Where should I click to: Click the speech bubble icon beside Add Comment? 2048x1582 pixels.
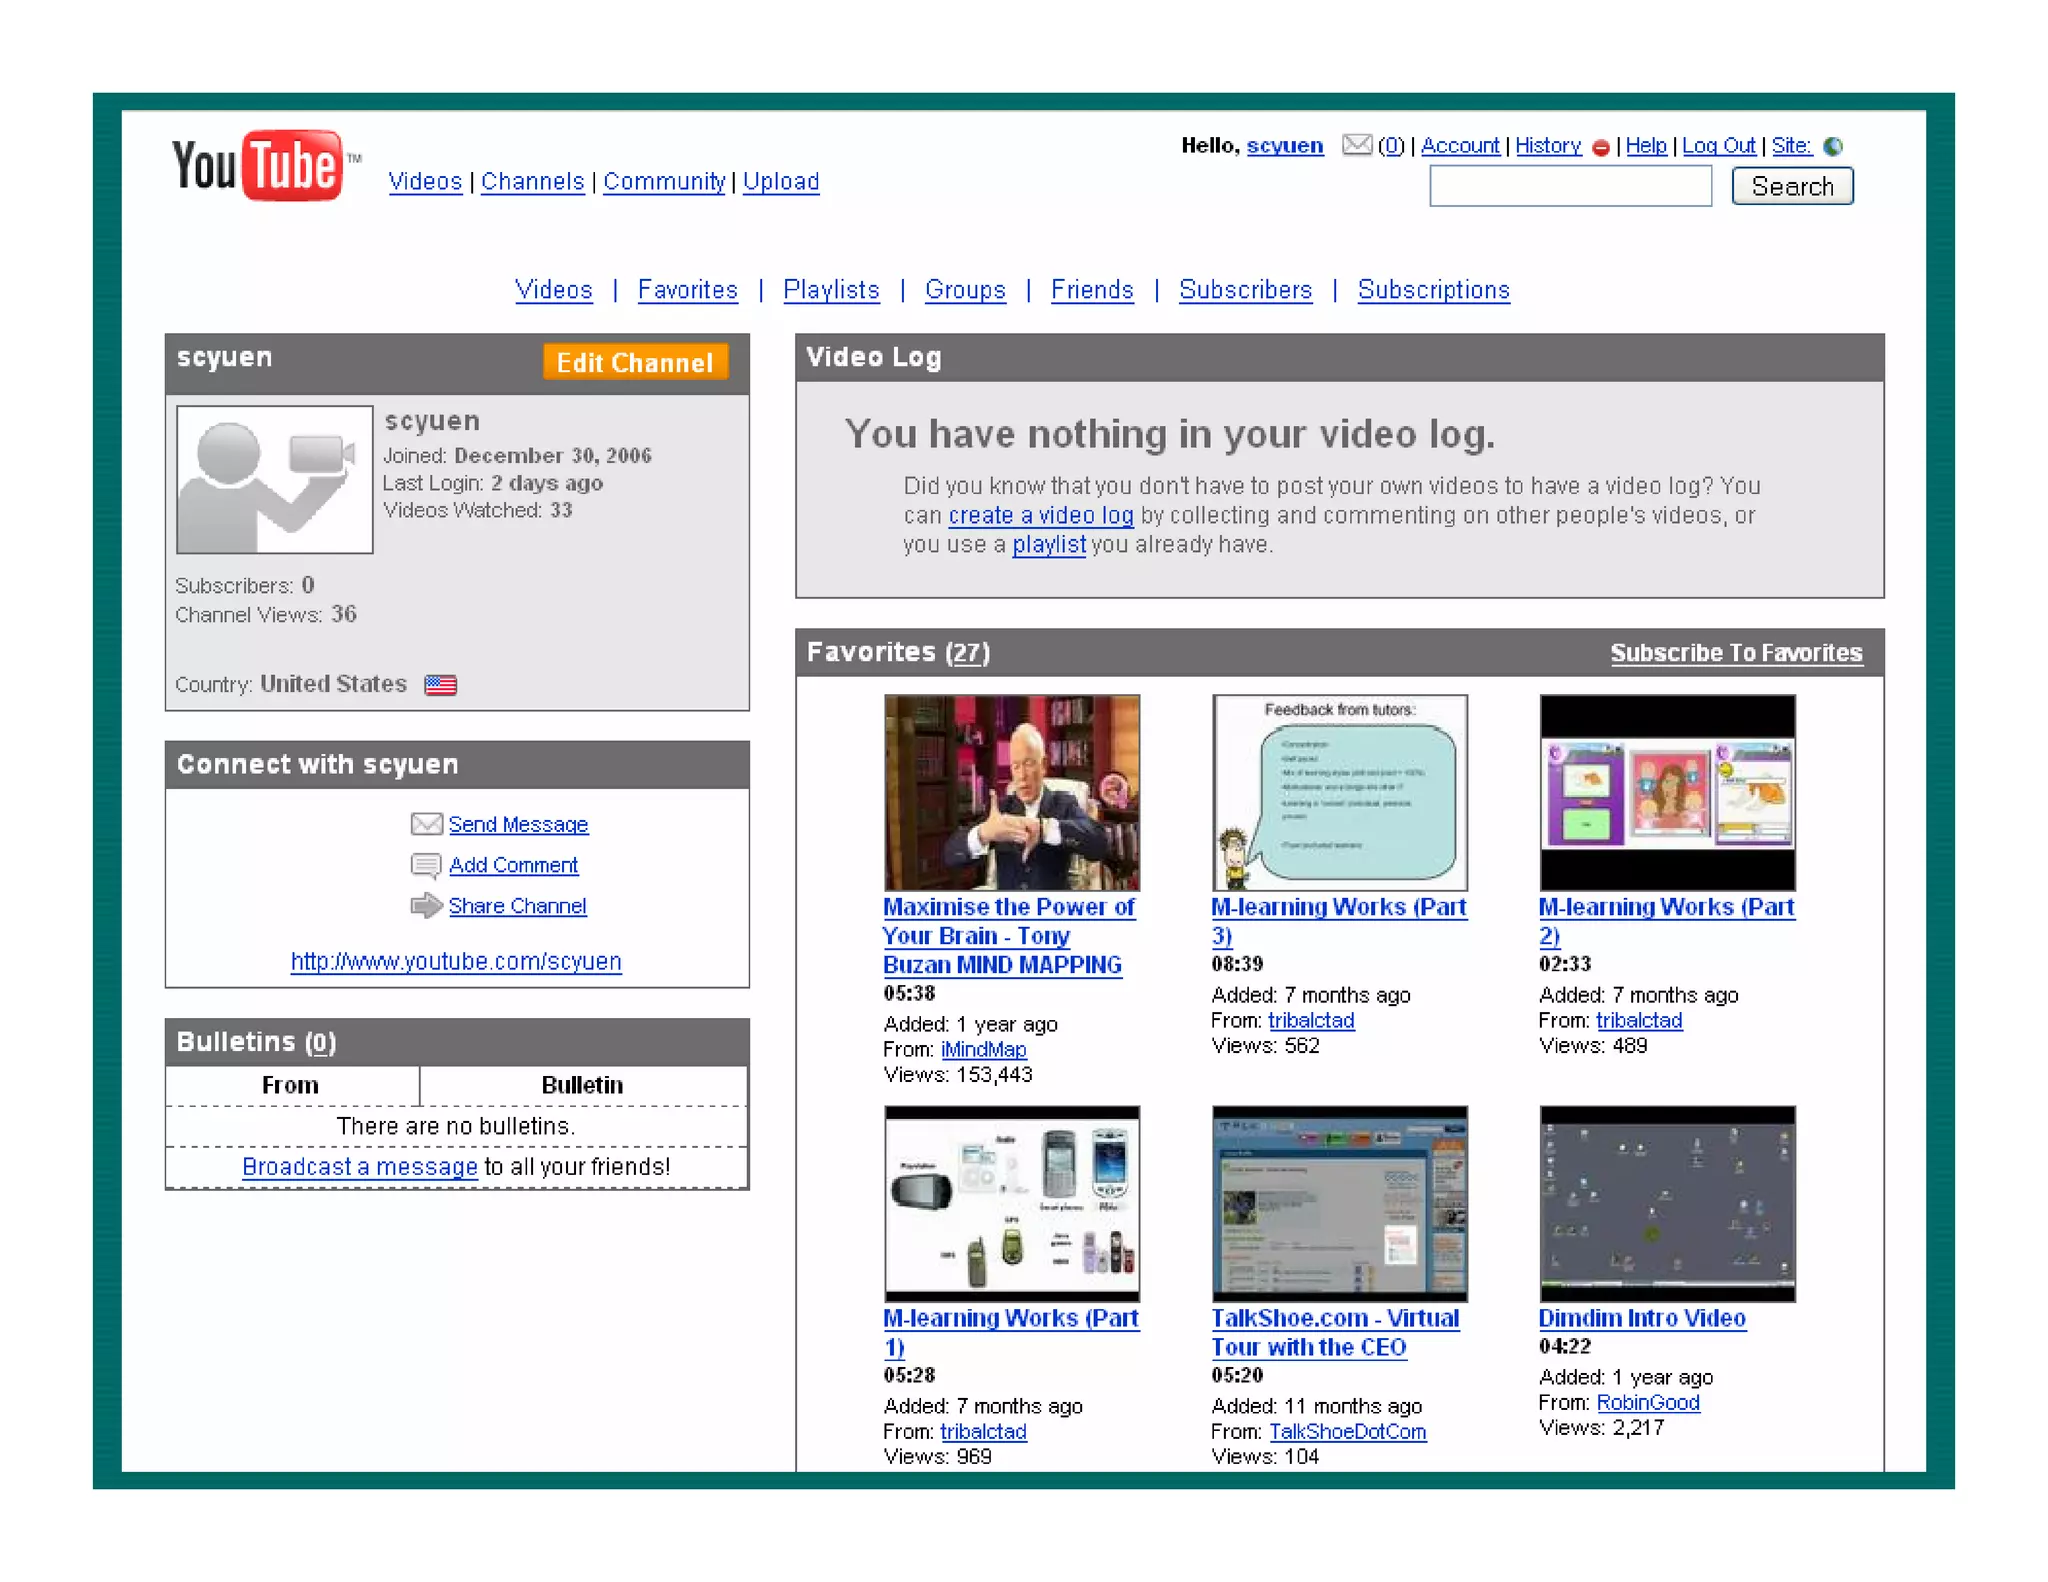[426, 865]
